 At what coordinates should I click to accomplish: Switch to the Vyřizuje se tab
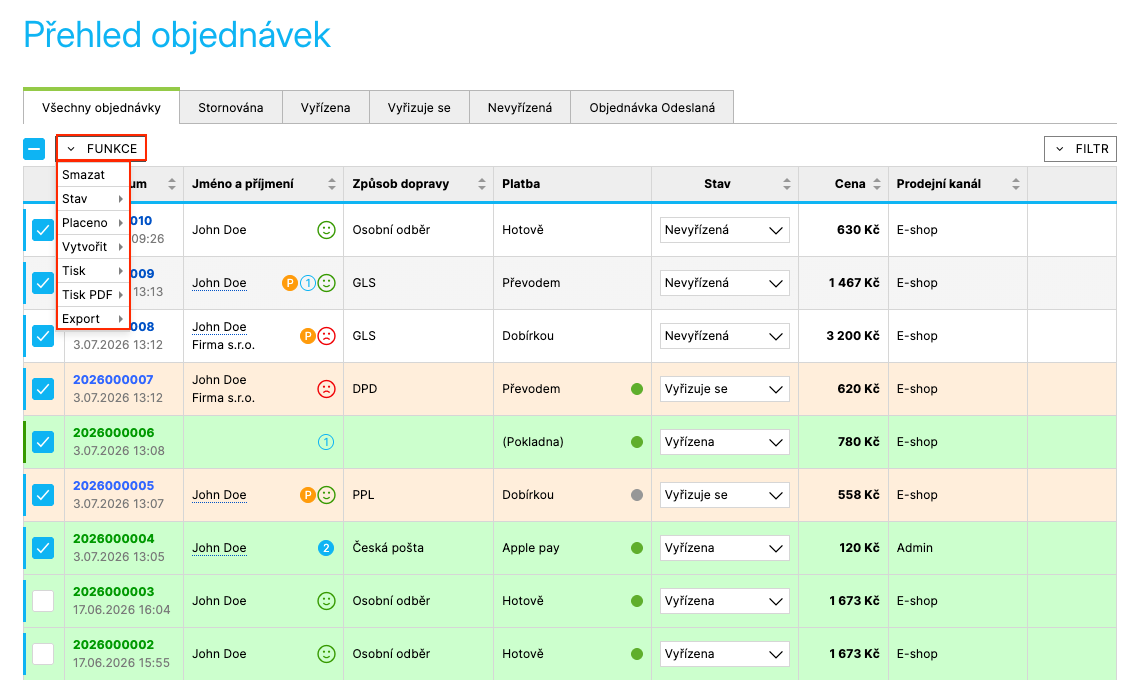click(x=419, y=108)
